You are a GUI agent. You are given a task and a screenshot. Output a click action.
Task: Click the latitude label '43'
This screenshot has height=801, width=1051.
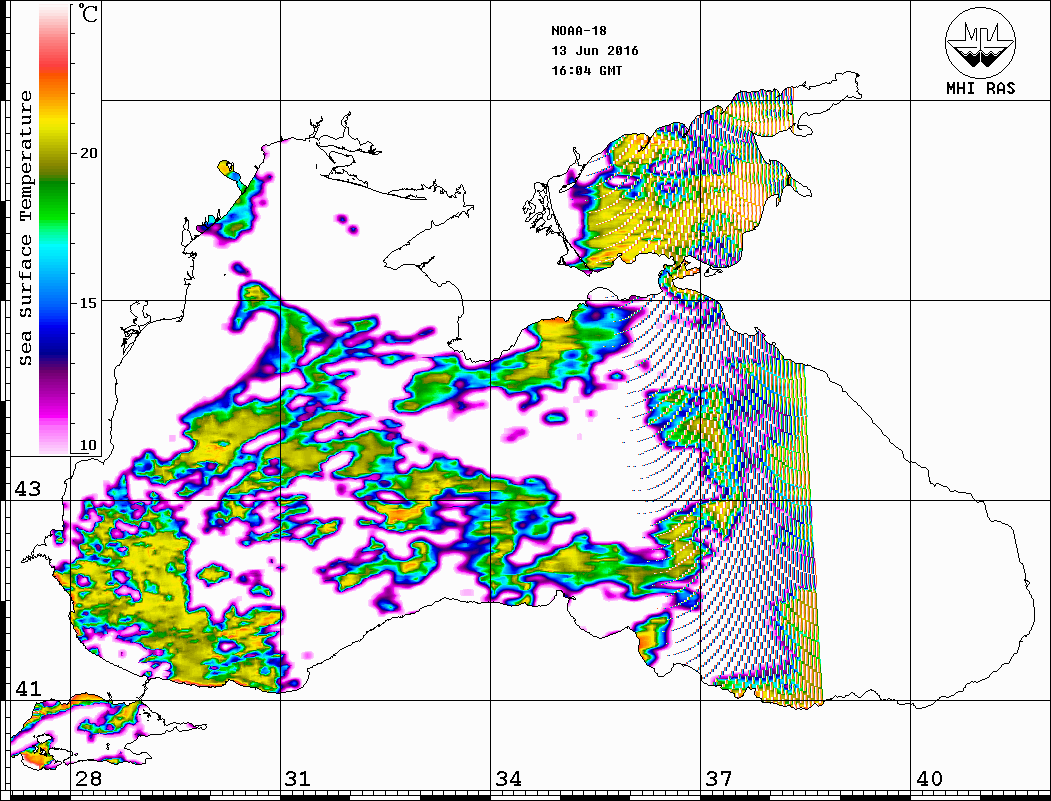point(27,489)
